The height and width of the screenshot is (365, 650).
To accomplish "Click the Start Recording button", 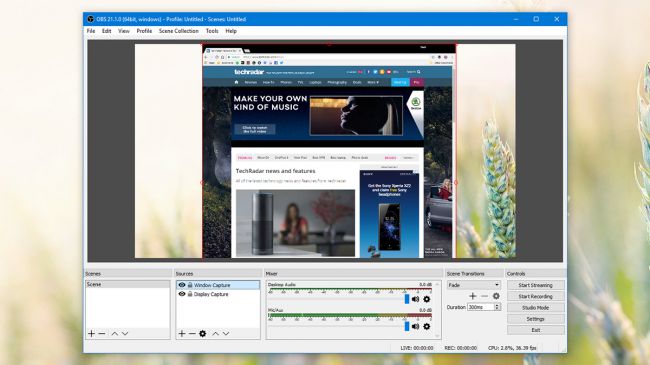I will (x=536, y=296).
